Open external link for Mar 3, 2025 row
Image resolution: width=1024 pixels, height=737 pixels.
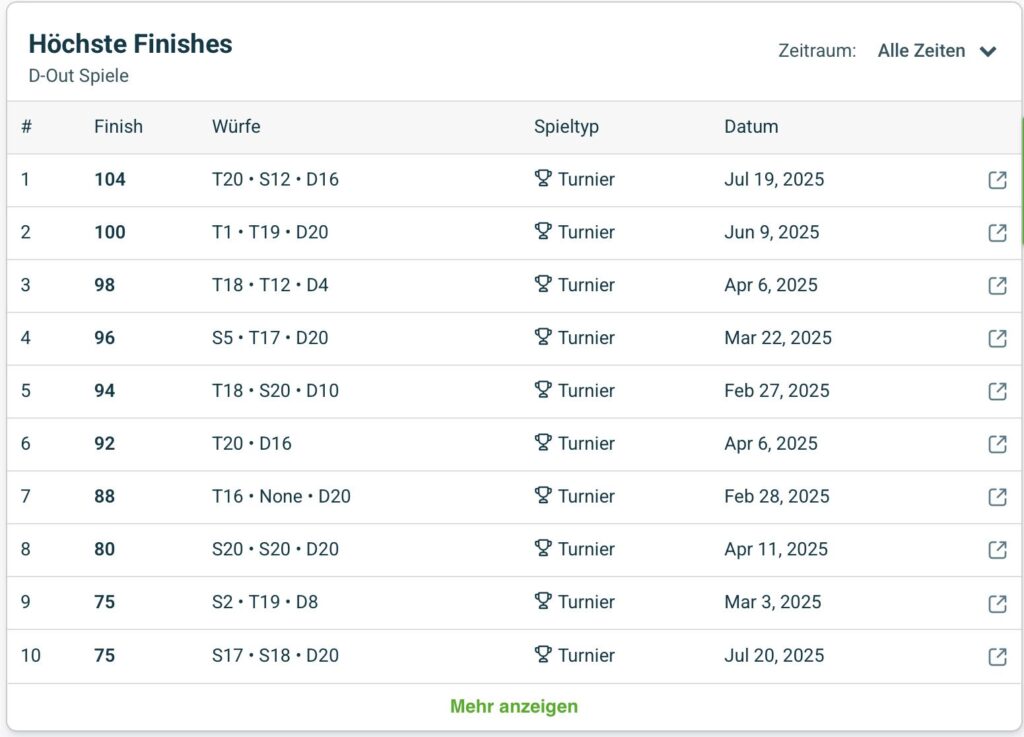click(x=997, y=603)
